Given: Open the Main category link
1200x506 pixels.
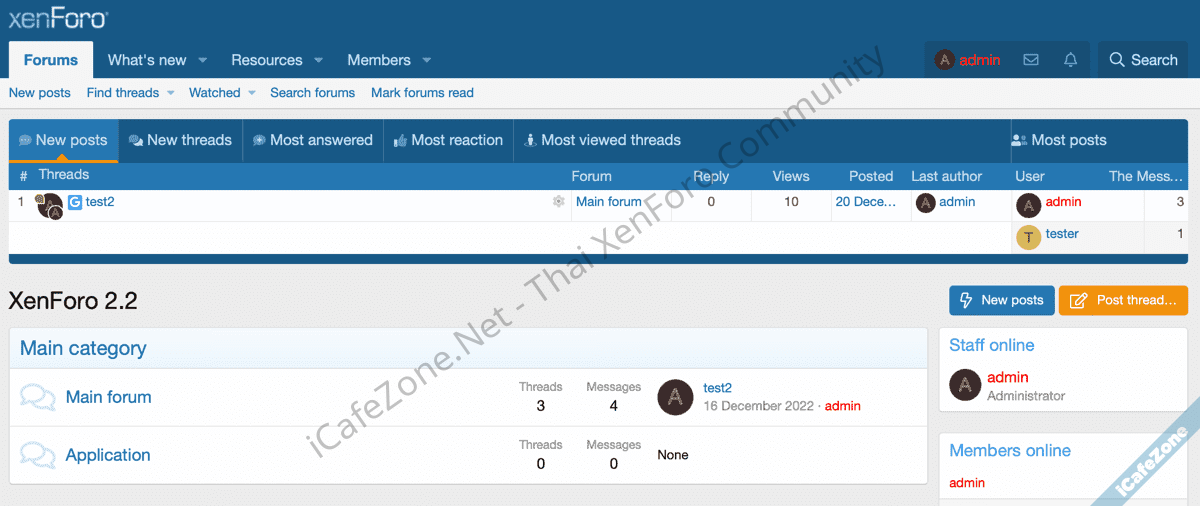Looking at the screenshot, I should [83, 348].
